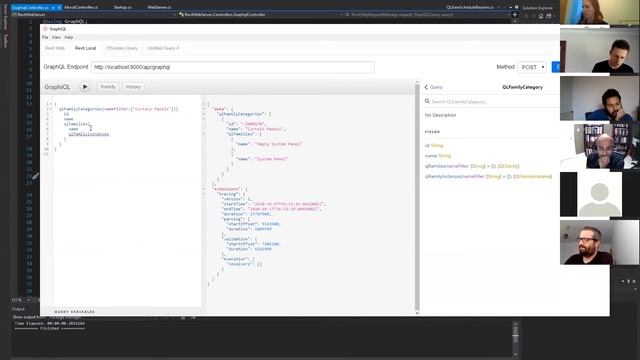Open the File menu in GraphiQL

pos(45,37)
